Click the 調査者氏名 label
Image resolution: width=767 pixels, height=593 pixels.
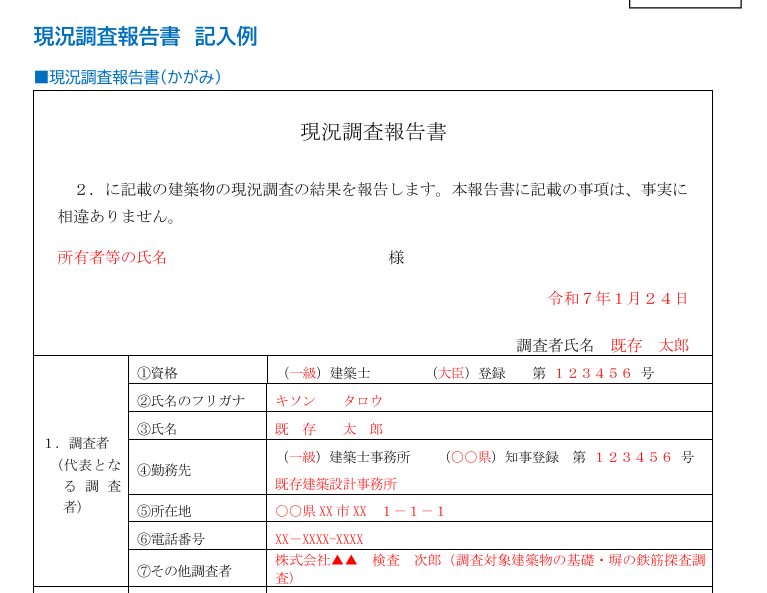[x=555, y=345]
